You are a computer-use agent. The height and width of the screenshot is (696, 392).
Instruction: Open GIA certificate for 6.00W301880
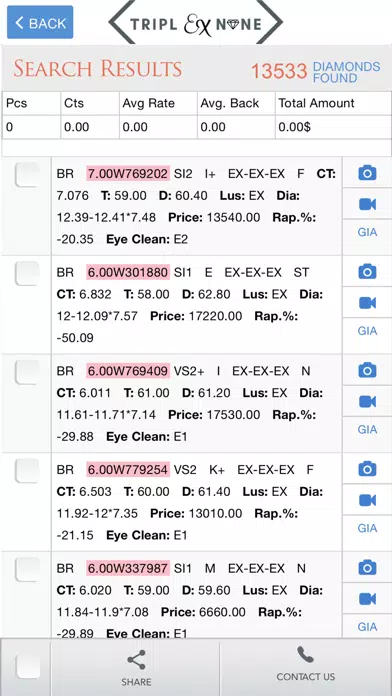tap(367, 331)
